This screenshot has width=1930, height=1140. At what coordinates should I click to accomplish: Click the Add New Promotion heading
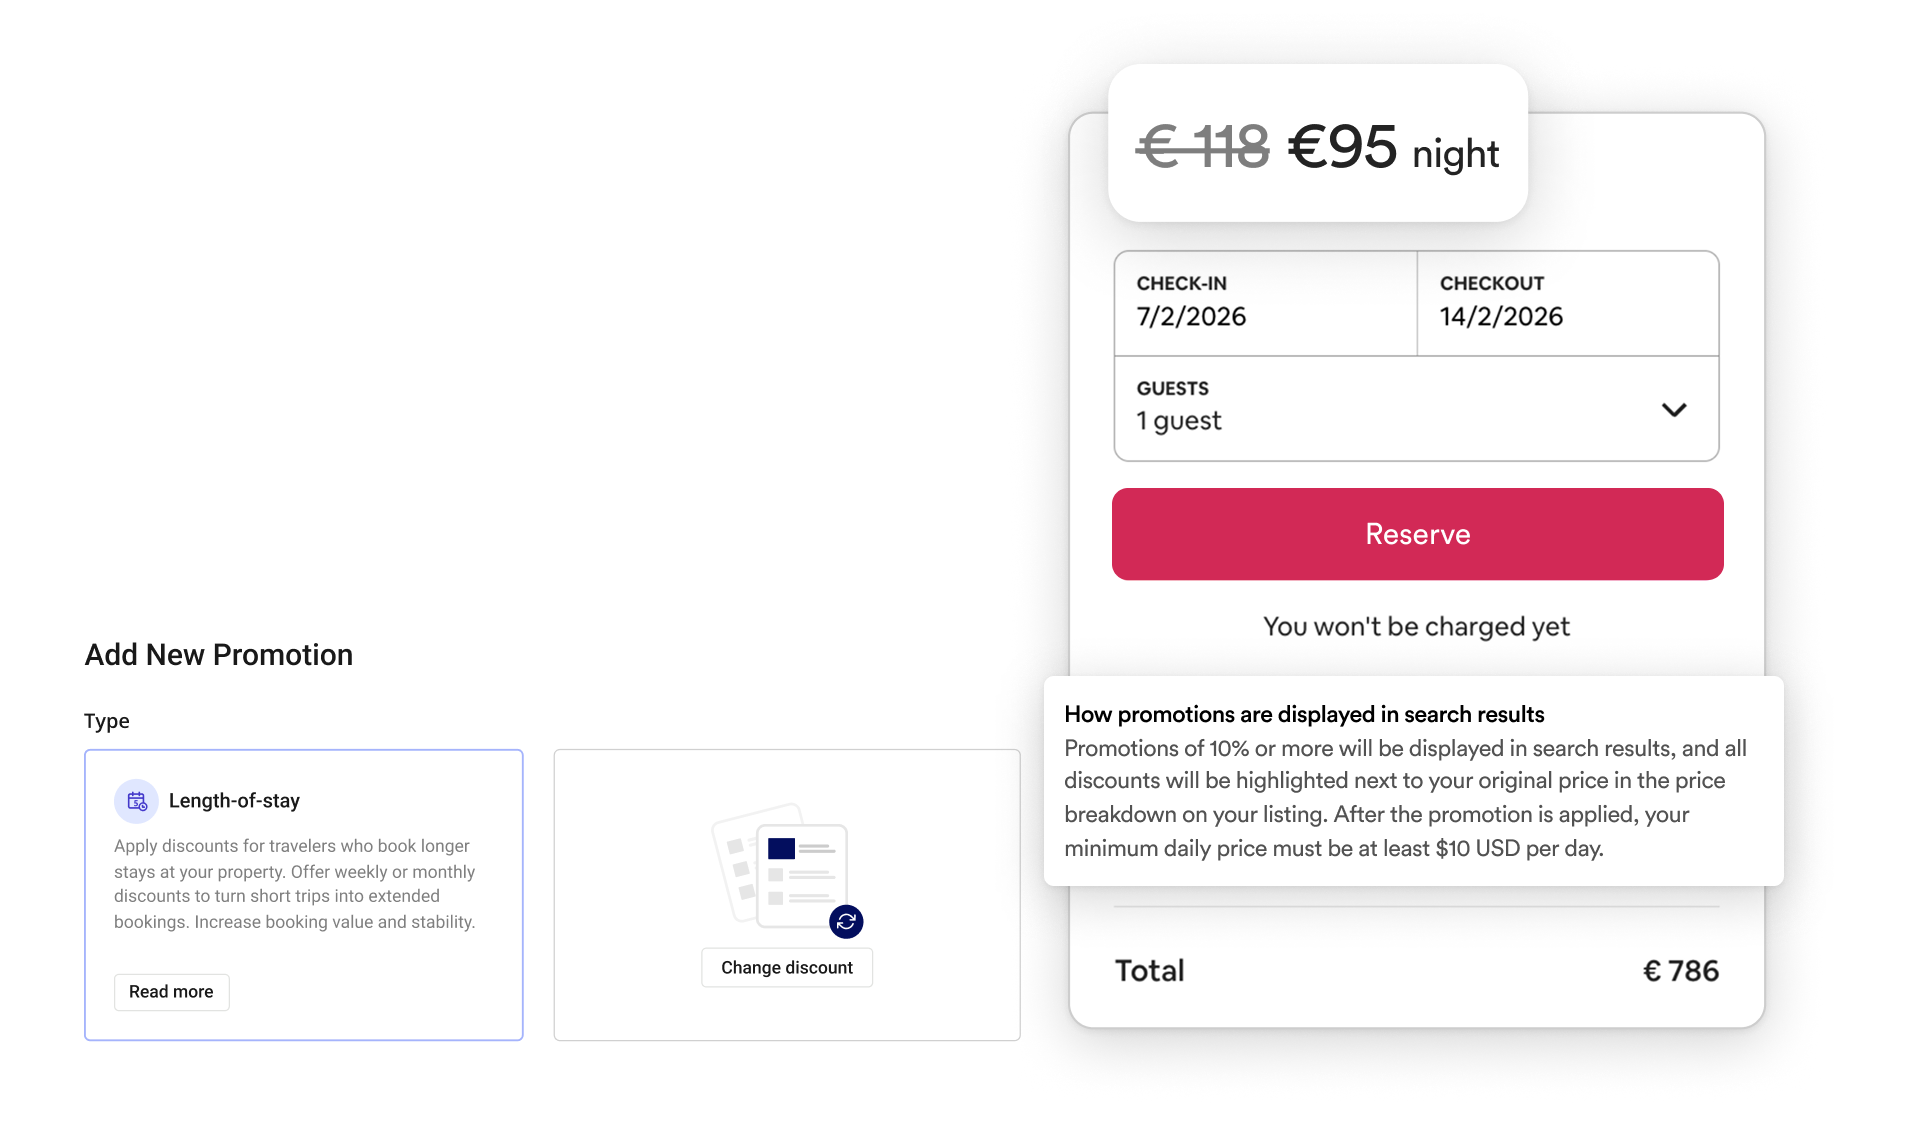[219, 655]
